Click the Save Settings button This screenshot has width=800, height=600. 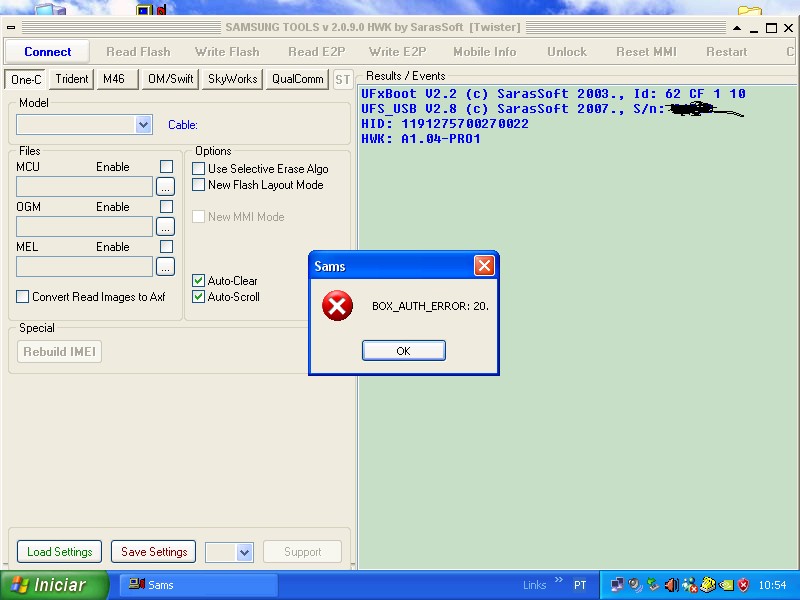pos(154,552)
